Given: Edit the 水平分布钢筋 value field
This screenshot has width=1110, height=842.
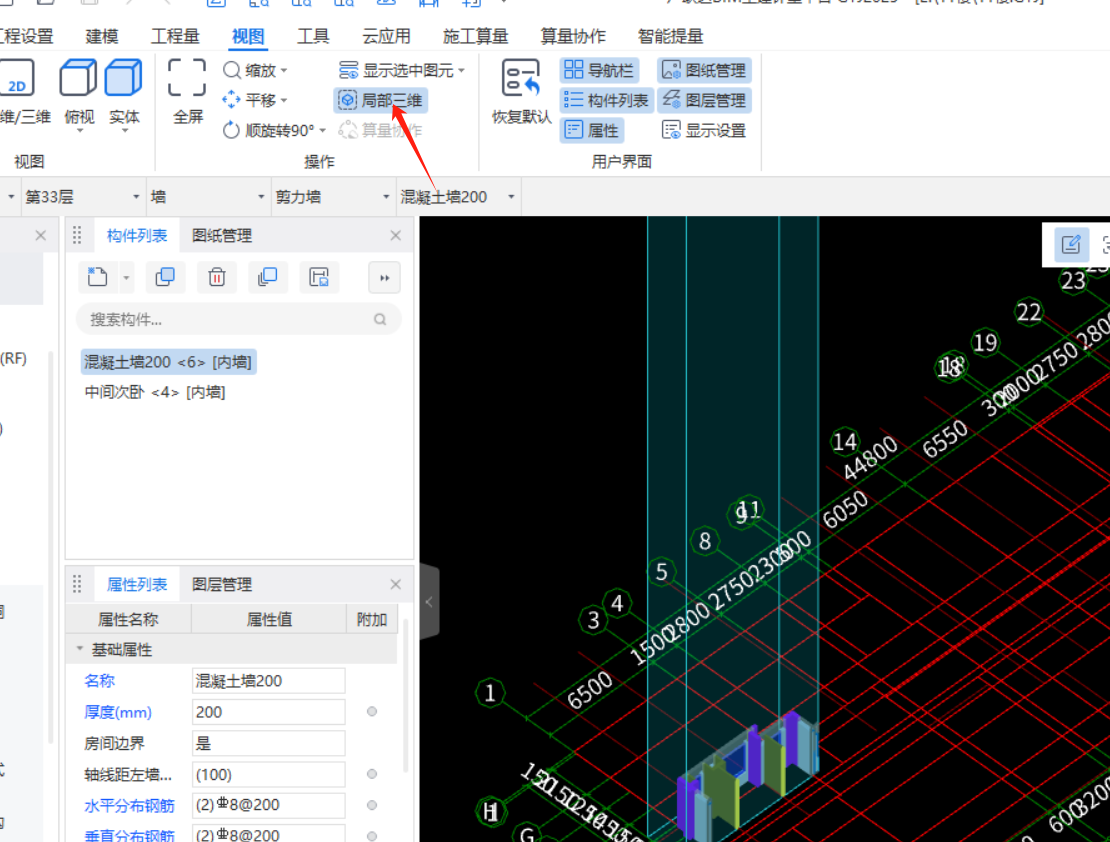Looking at the screenshot, I should pyautogui.click(x=268, y=805).
